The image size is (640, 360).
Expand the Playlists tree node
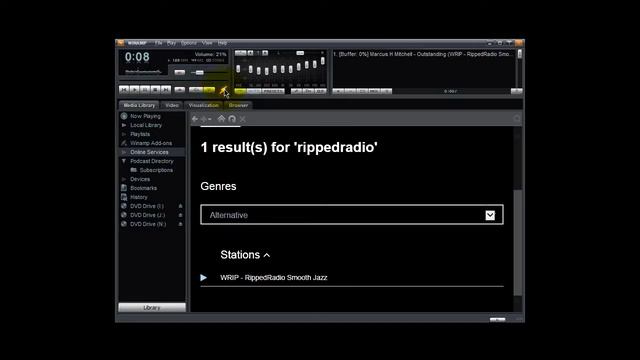pos(124,134)
